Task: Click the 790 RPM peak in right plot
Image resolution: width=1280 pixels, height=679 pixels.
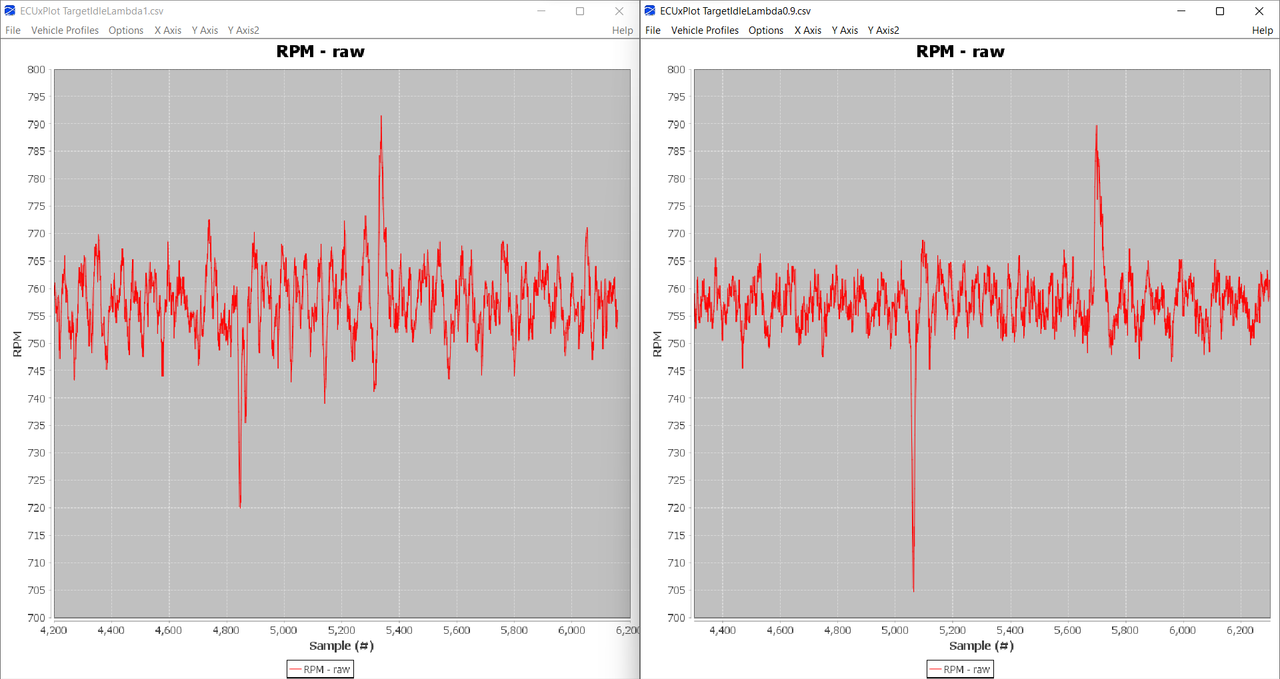Action: pyautogui.click(x=1096, y=127)
